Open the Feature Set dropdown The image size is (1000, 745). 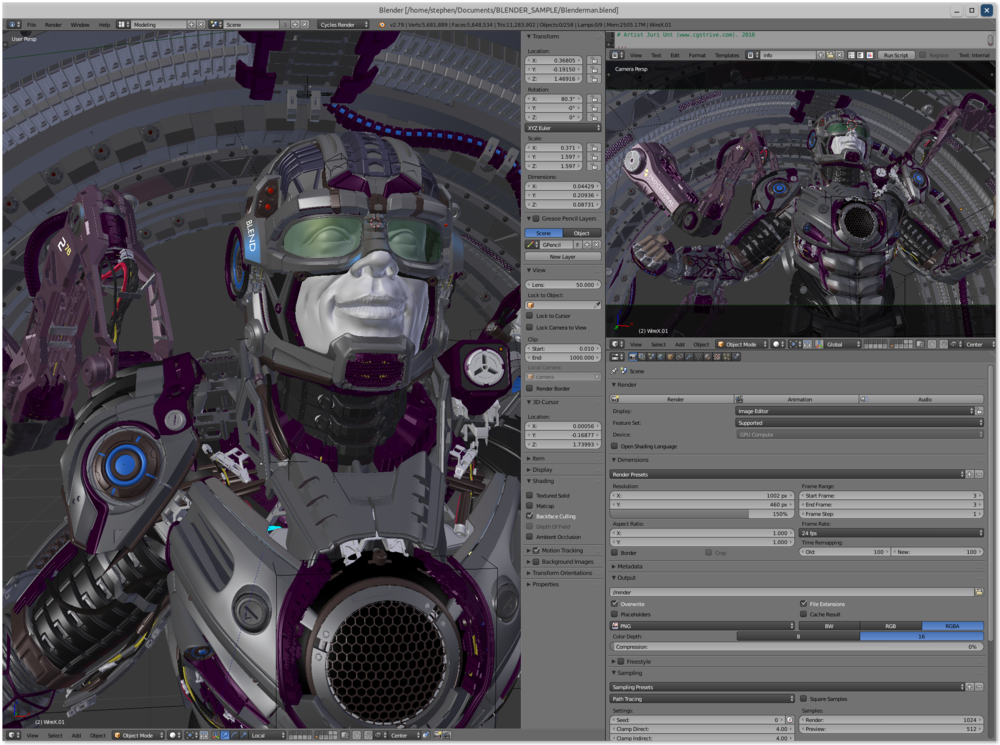pos(859,423)
